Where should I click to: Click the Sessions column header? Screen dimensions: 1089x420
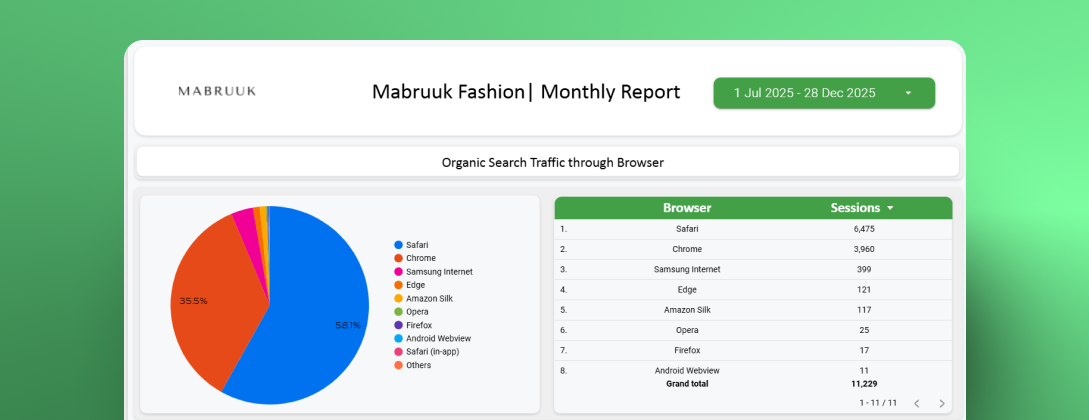[855, 208]
